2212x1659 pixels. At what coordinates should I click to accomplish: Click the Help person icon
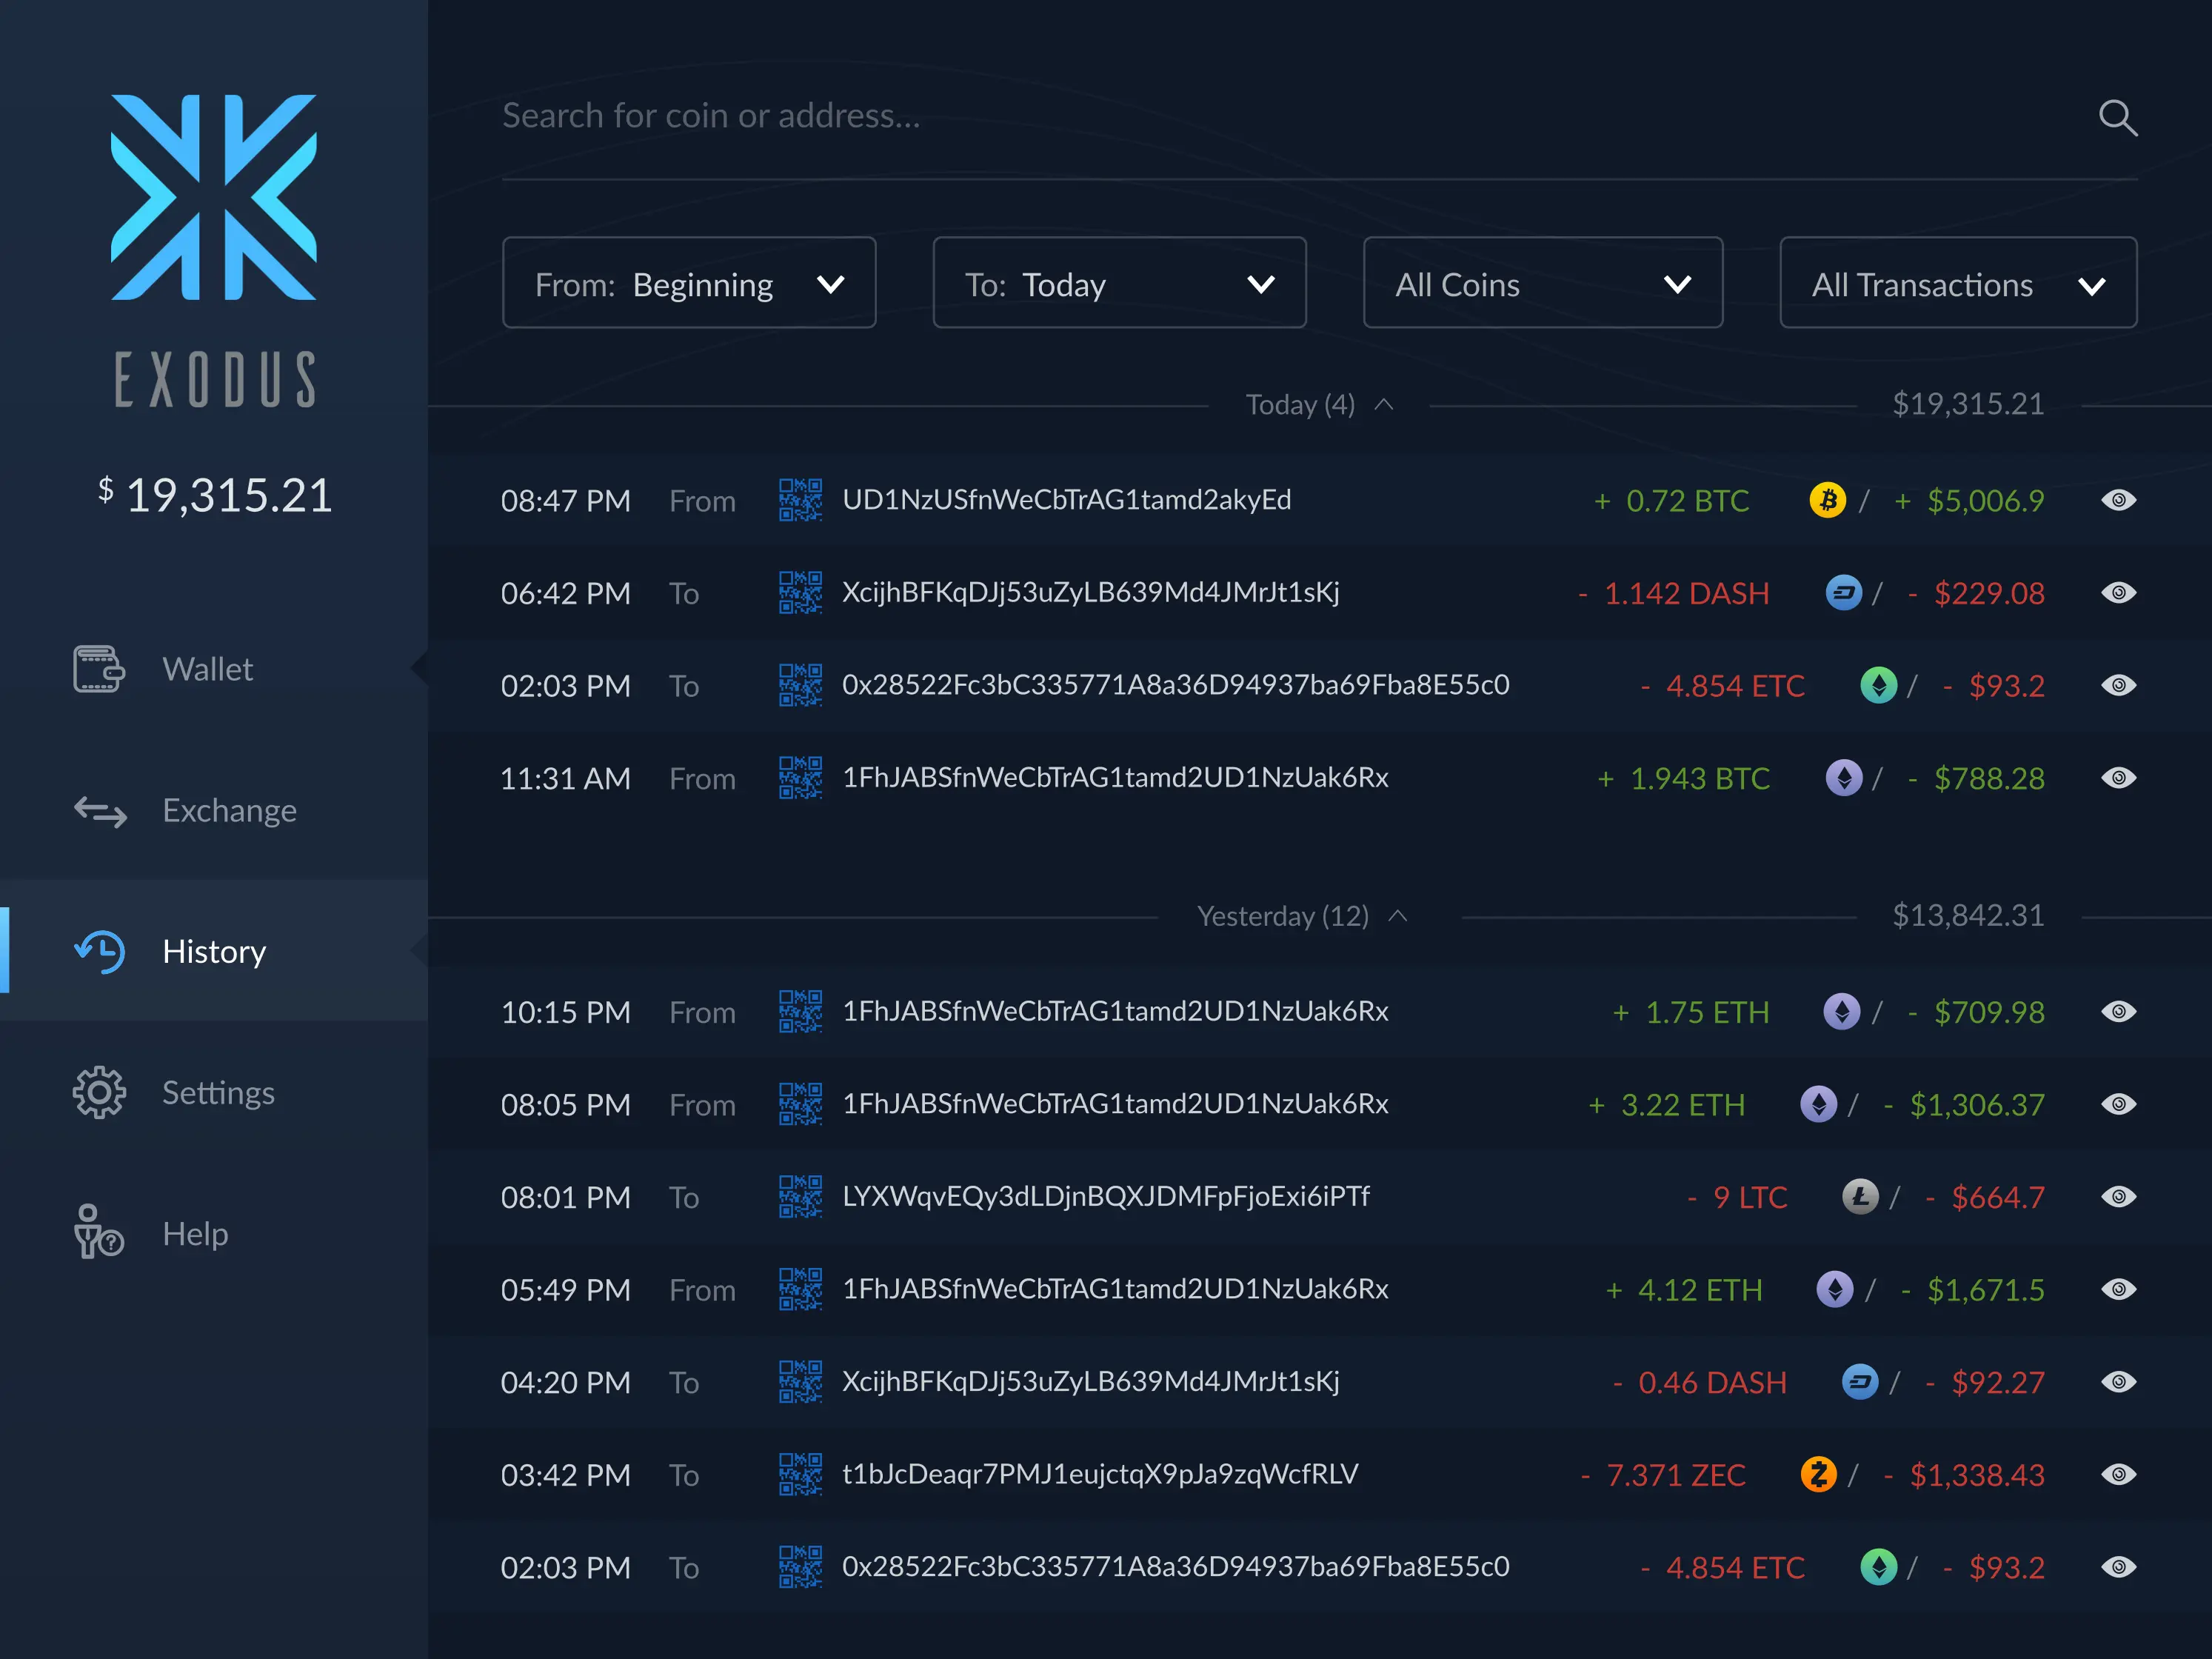pyautogui.click(x=98, y=1231)
